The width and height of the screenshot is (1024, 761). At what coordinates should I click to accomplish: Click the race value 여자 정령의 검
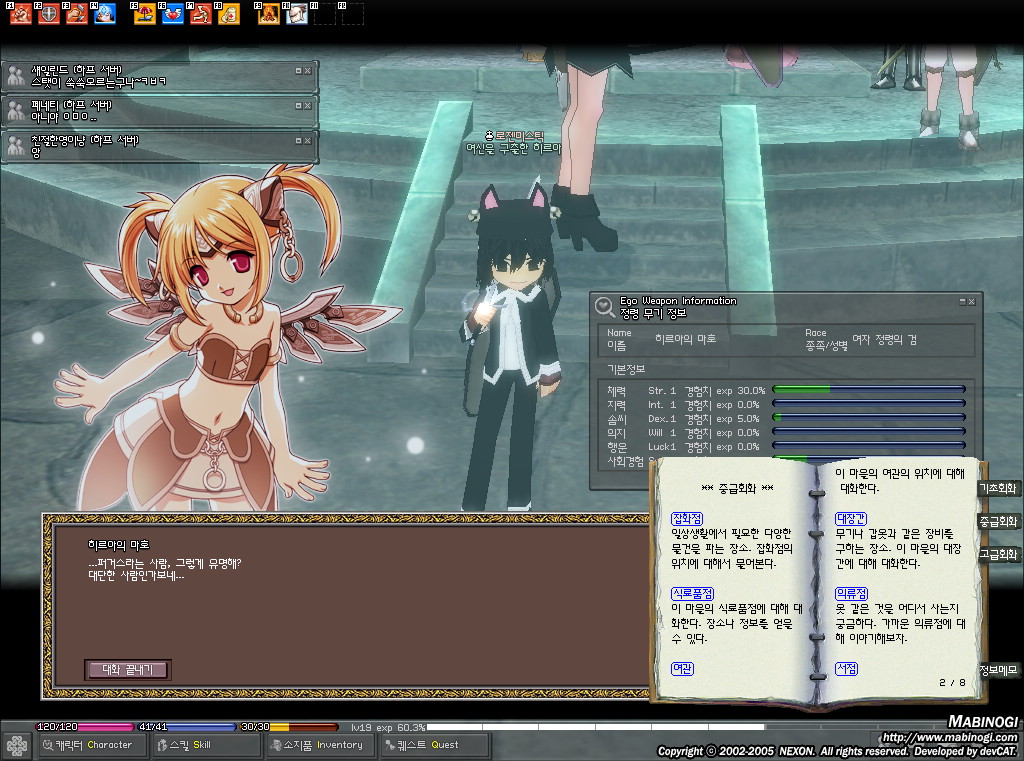point(884,340)
